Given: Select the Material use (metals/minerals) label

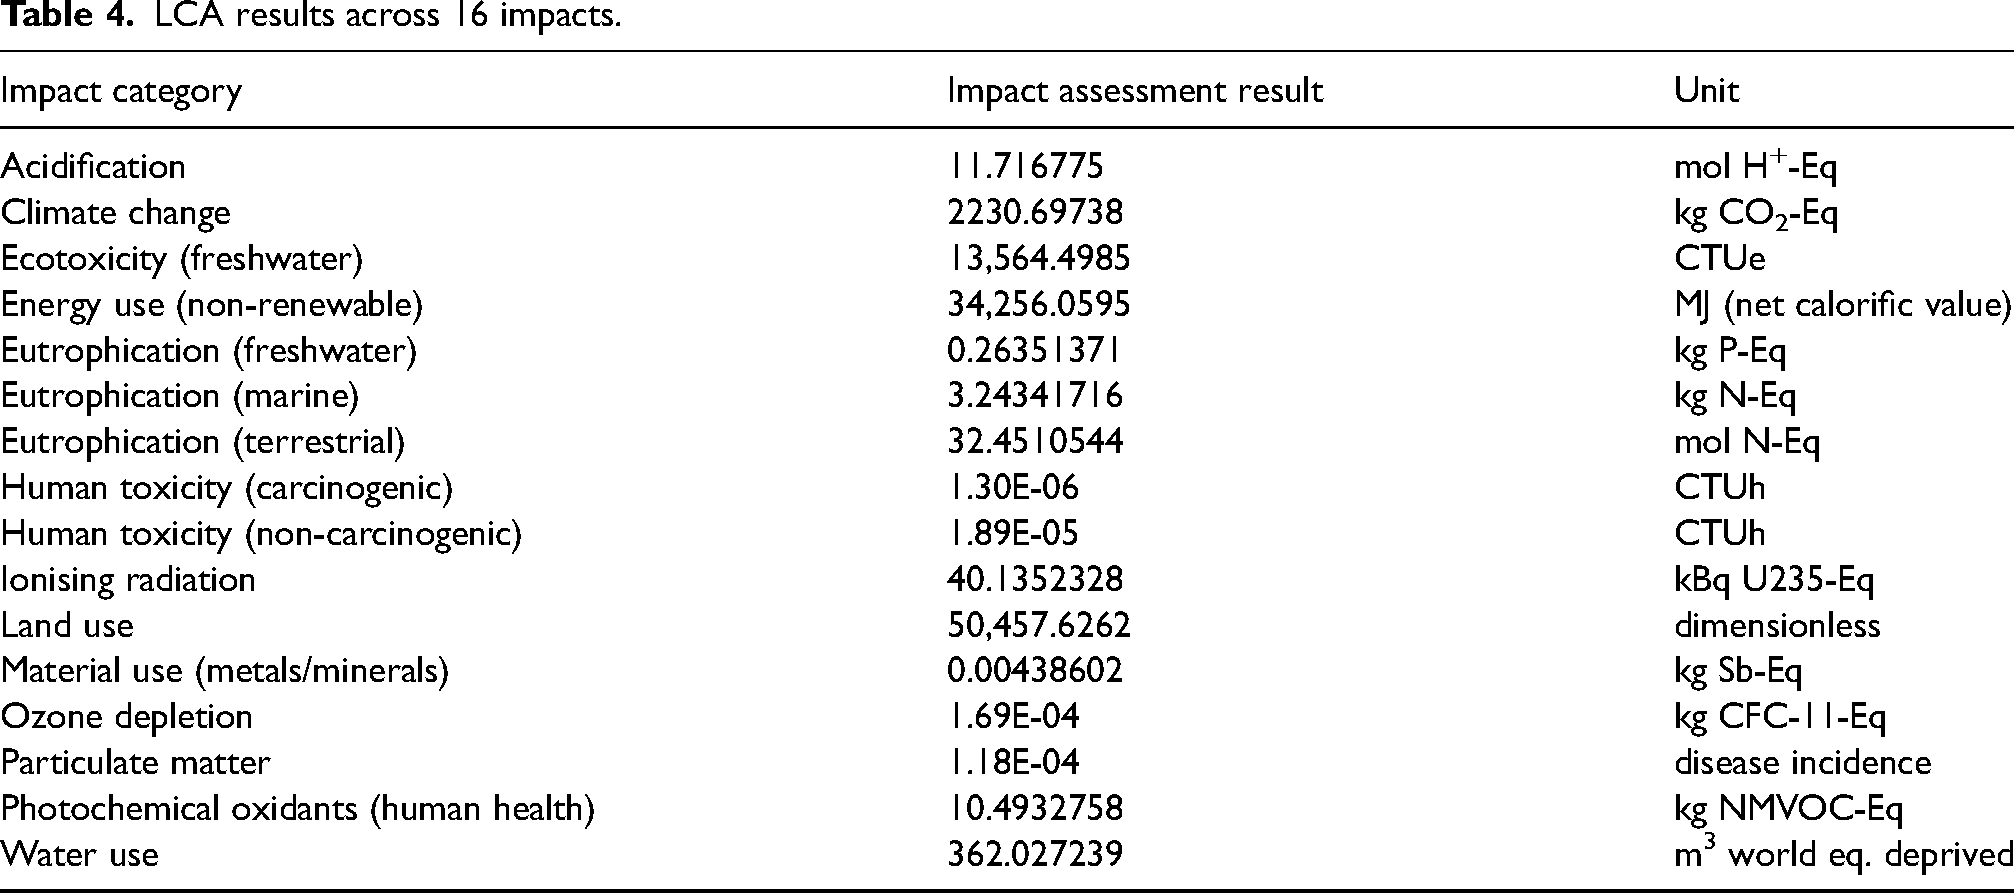Looking at the screenshot, I should coord(225,671).
